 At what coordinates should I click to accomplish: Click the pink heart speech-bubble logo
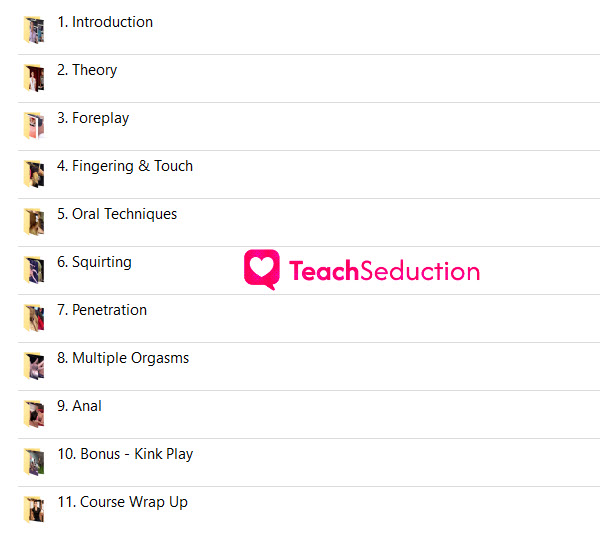point(262,269)
